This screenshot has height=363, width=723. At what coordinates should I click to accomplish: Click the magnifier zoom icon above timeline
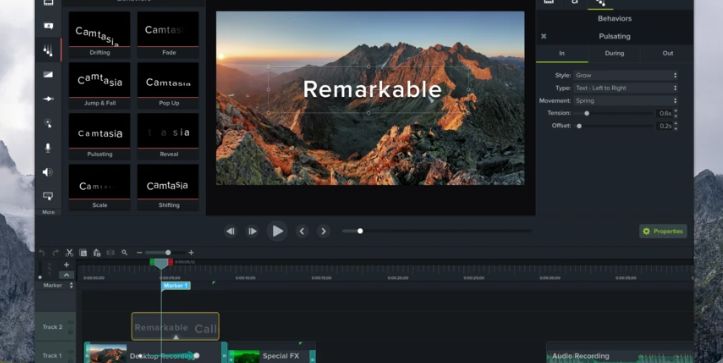[x=124, y=252]
